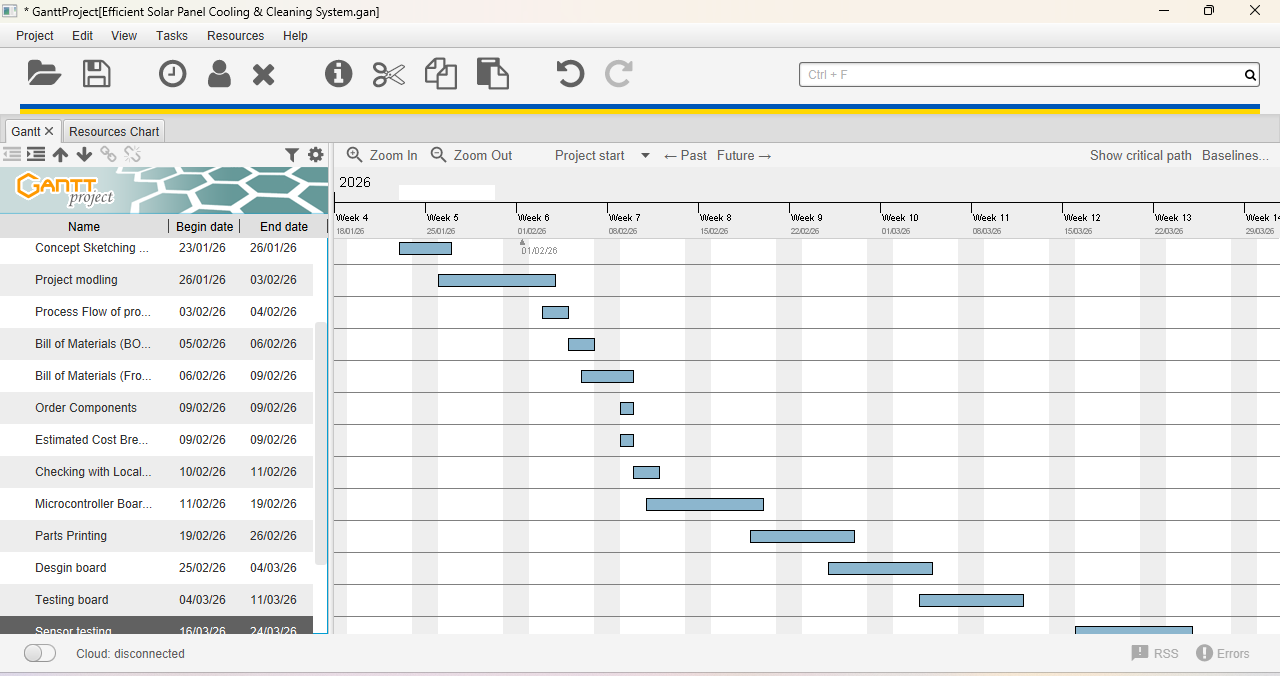The width and height of the screenshot is (1280, 676).
Task: Undo the last action
Action: pyautogui.click(x=570, y=73)
